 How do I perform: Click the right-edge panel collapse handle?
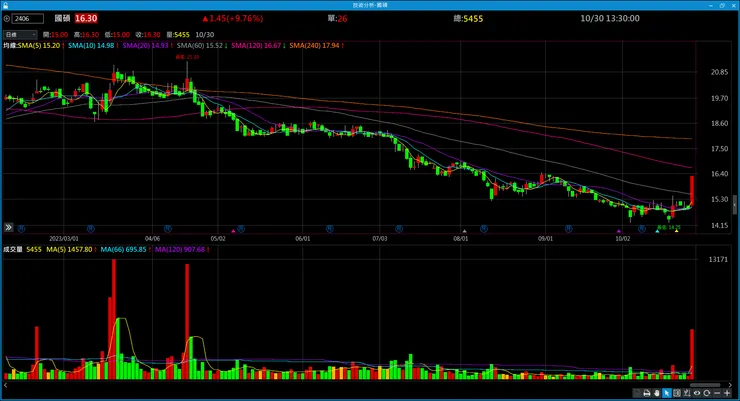(735, 205)
